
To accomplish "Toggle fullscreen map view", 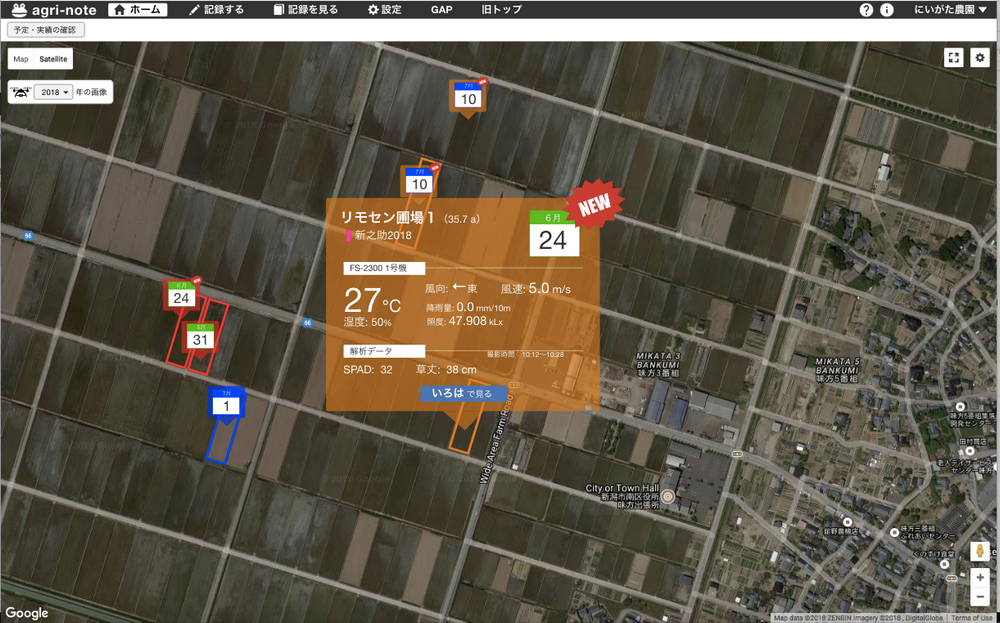I will coord(953,57).
